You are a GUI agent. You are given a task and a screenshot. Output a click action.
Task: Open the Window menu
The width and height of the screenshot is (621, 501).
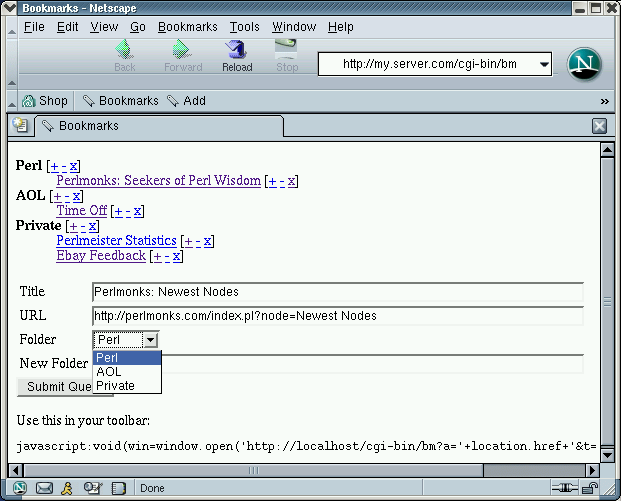(294, 27)
